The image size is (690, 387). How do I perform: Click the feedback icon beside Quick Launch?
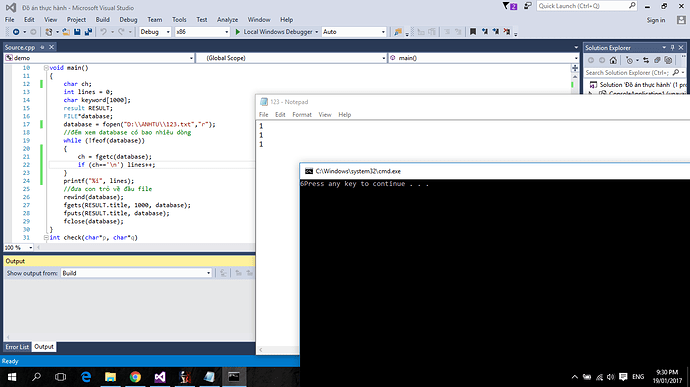point(528,6)
